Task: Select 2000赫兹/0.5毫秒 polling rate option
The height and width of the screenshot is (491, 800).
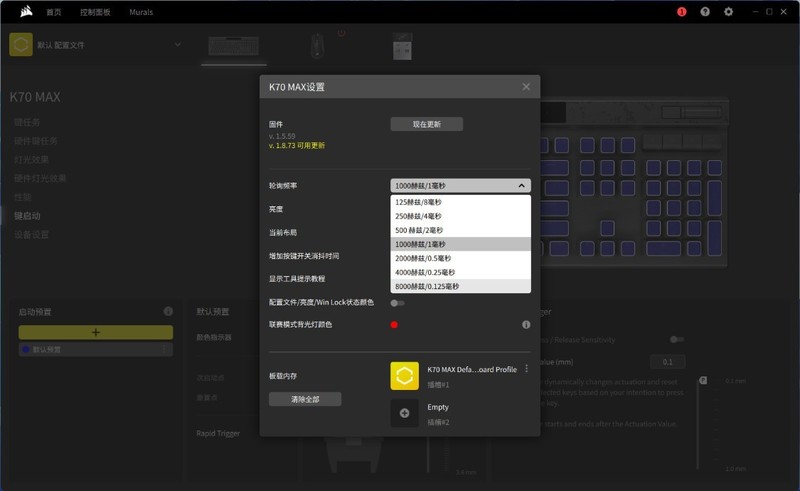Action: coord(460,258)
